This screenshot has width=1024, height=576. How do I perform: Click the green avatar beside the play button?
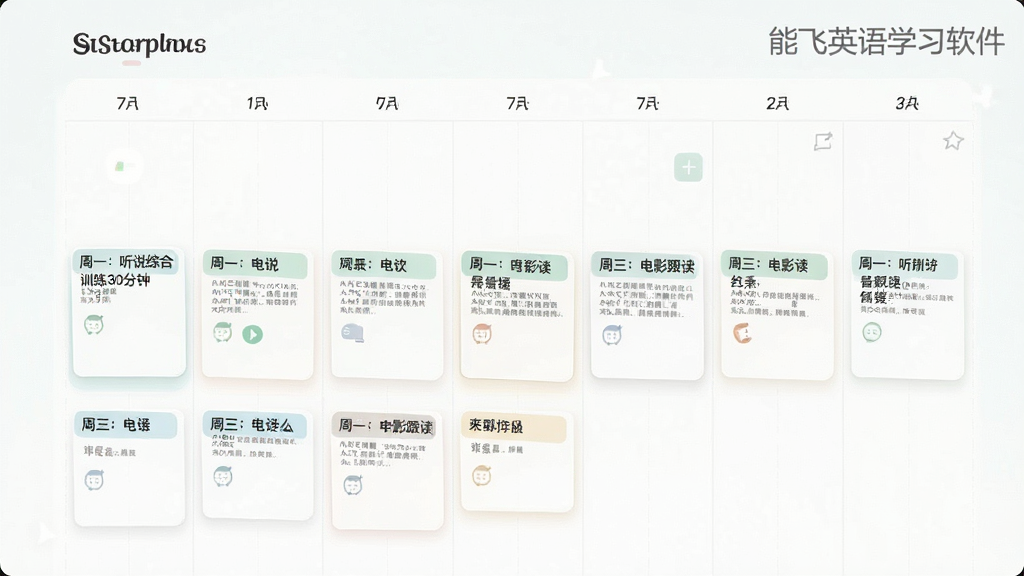[x=223, y=332]
